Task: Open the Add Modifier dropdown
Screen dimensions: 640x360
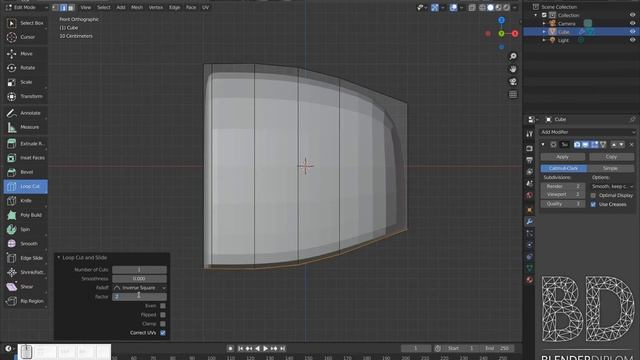Action: click(587, 132)
